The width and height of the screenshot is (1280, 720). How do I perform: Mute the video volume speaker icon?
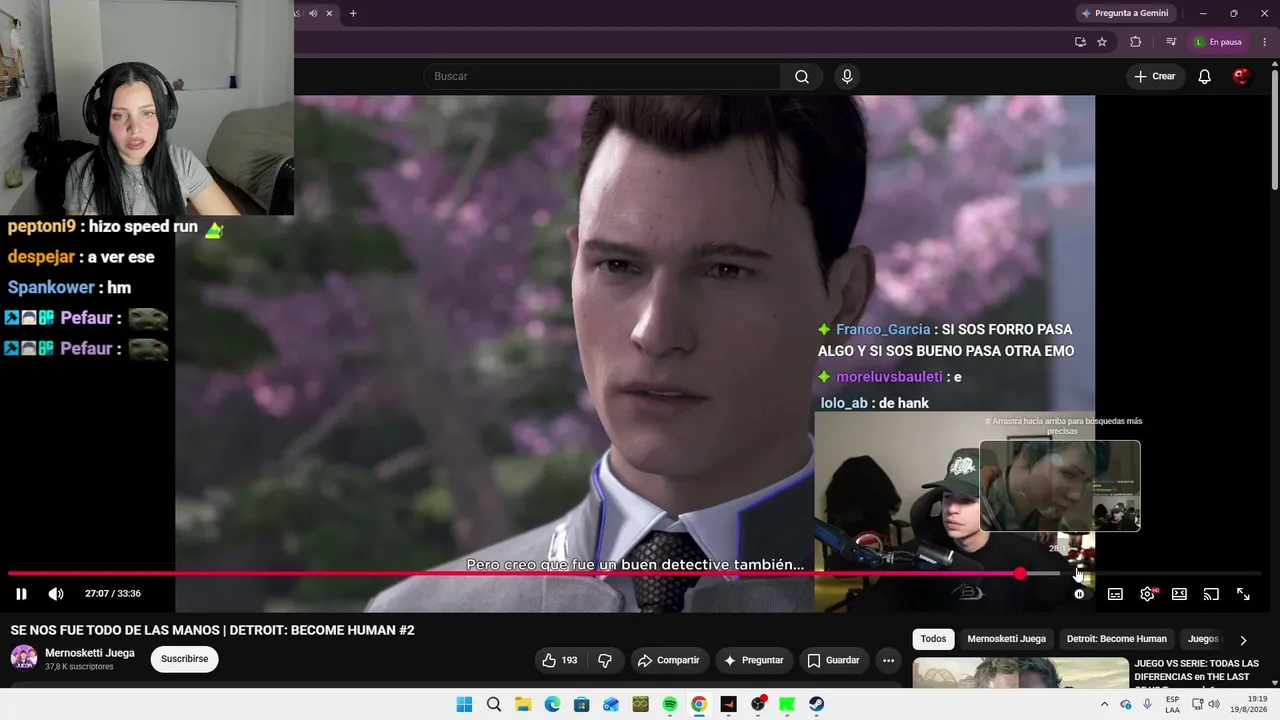pyautogui.click(x=56, y=594)
